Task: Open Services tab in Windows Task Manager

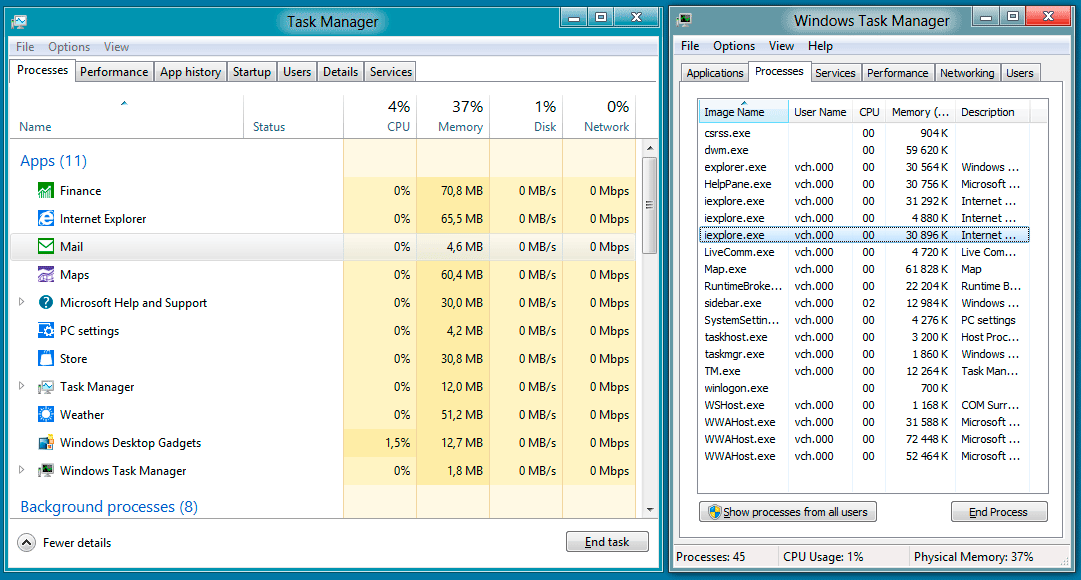Action: [835, 73]
